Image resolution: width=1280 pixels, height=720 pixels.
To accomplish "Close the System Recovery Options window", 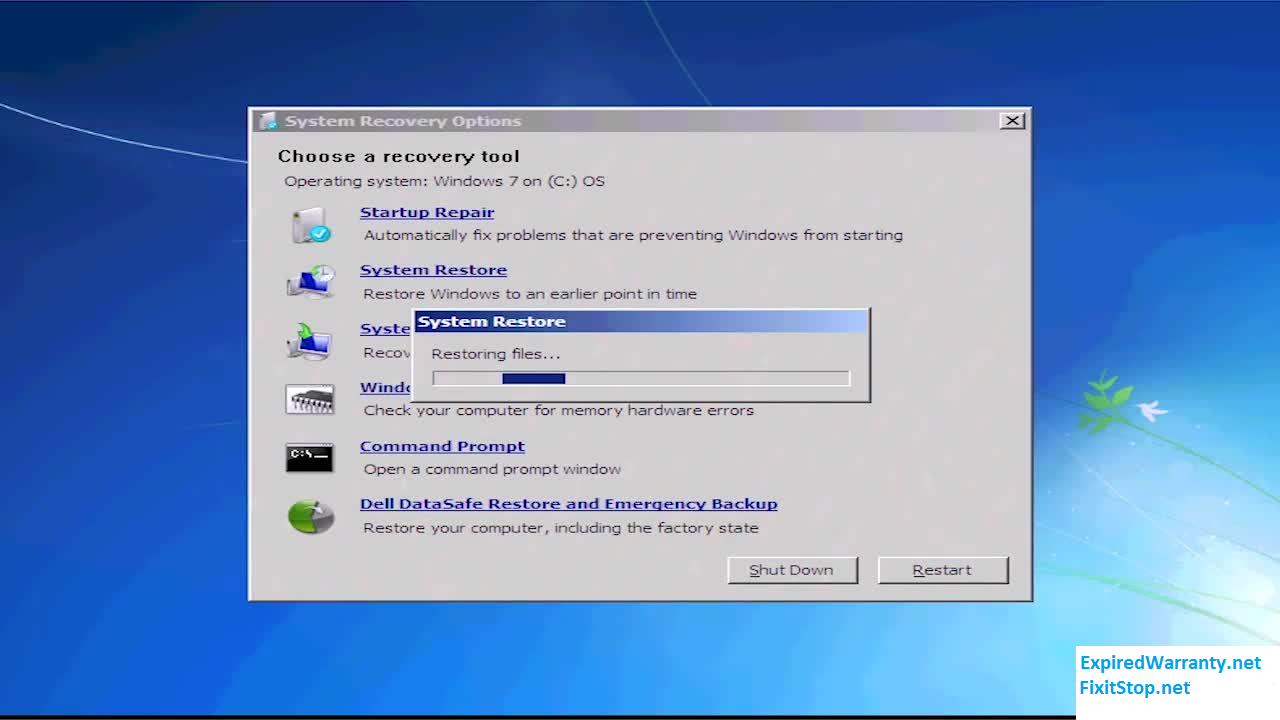I will (x=1012, y=120).
